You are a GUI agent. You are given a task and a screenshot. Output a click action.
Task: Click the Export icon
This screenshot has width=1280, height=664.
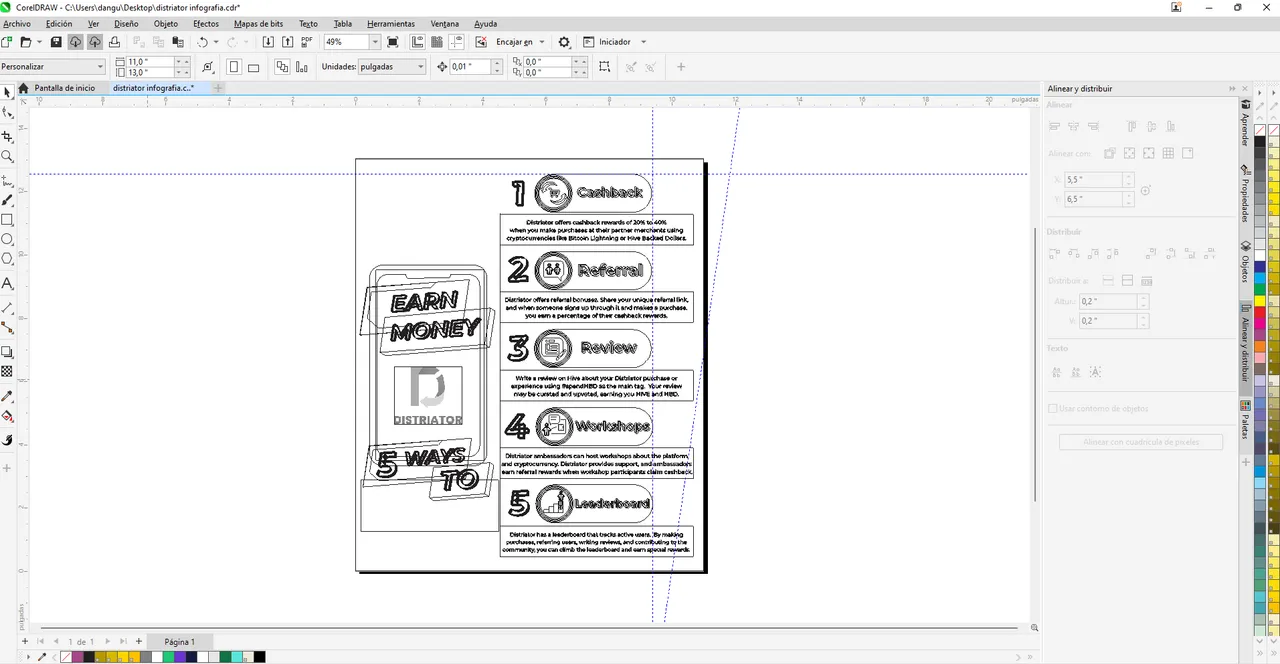[288, 42]
